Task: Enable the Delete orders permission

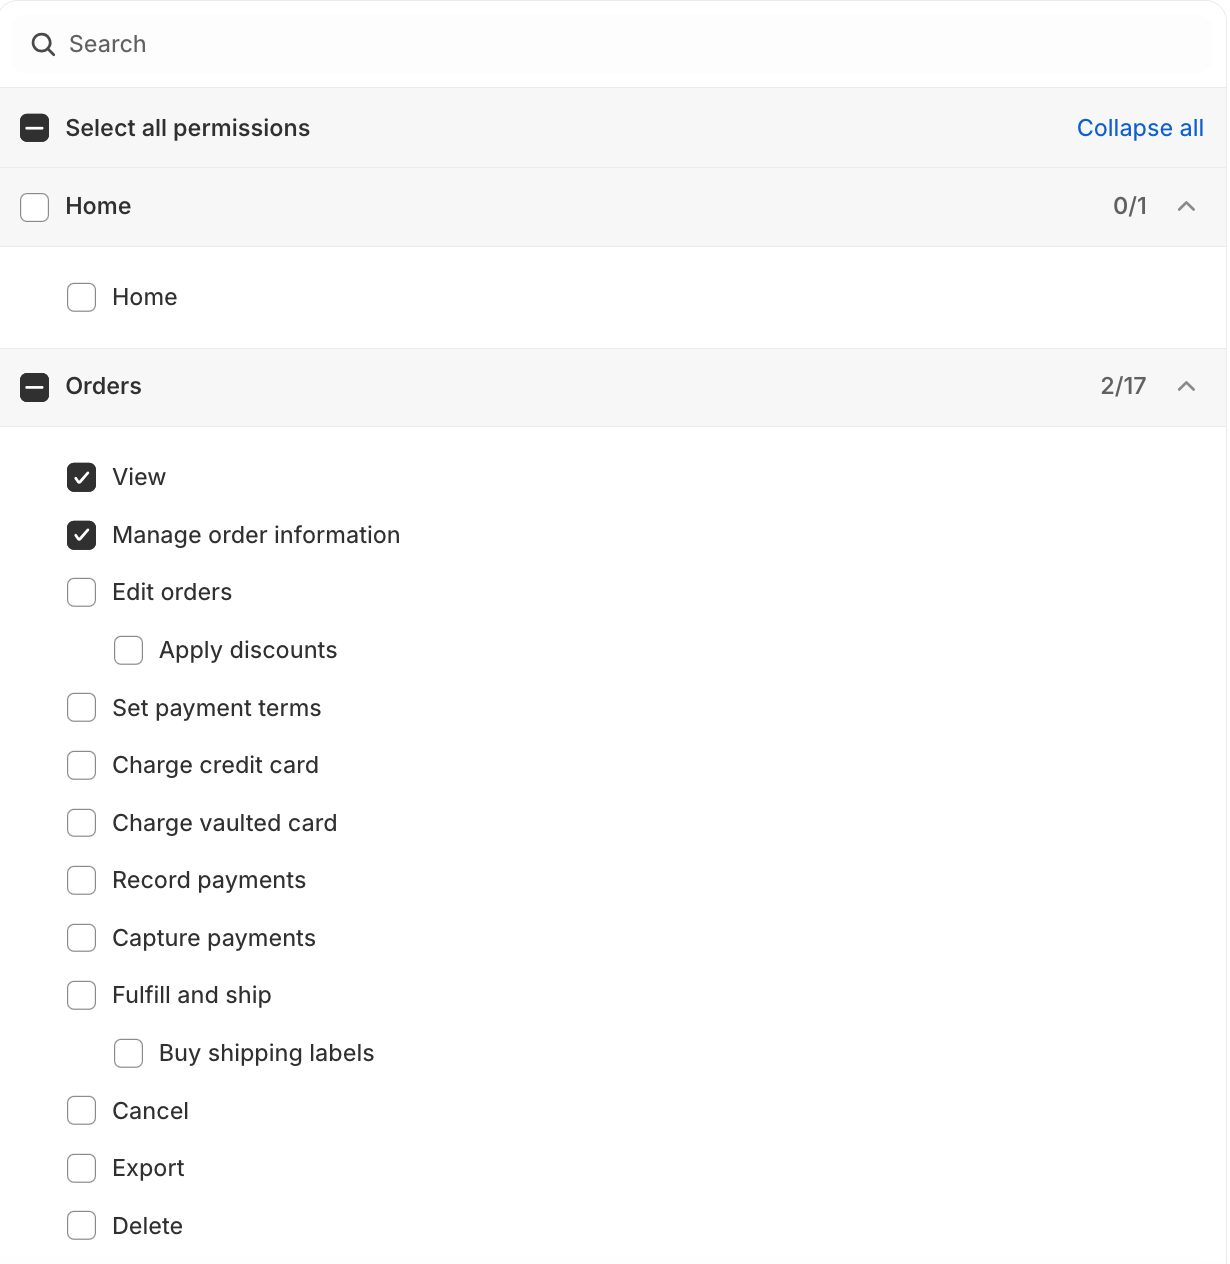Action: [82, 1226]
